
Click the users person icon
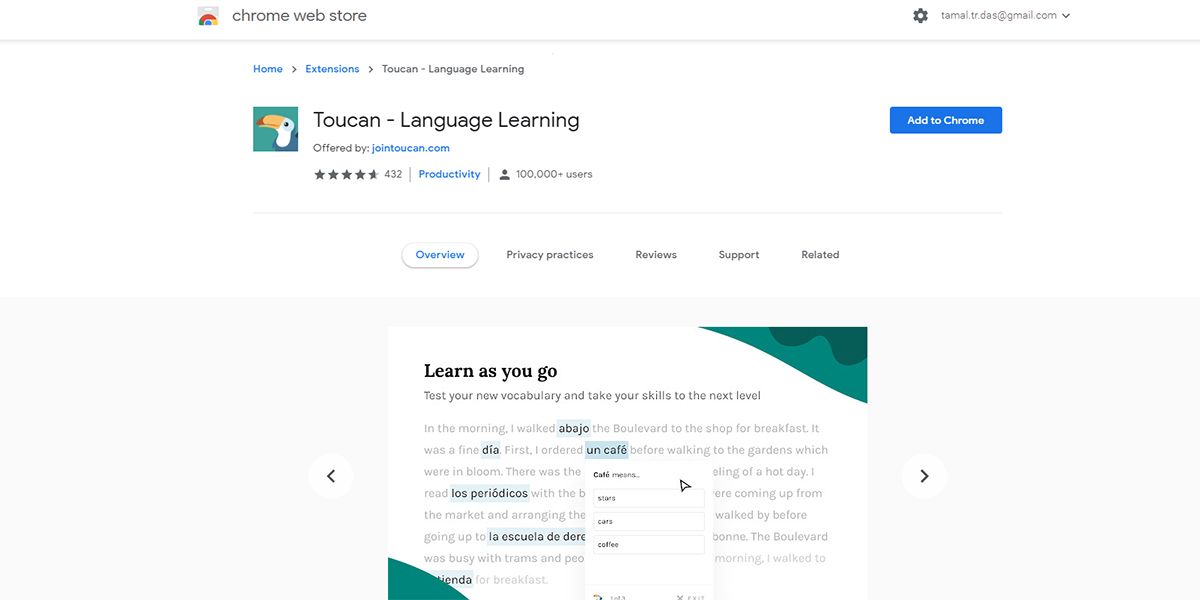click(504, 174)
